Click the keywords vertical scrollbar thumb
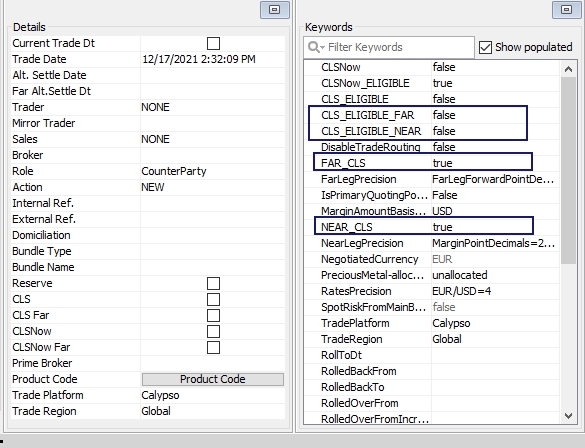Screen dimensions: 585x448 568,170
